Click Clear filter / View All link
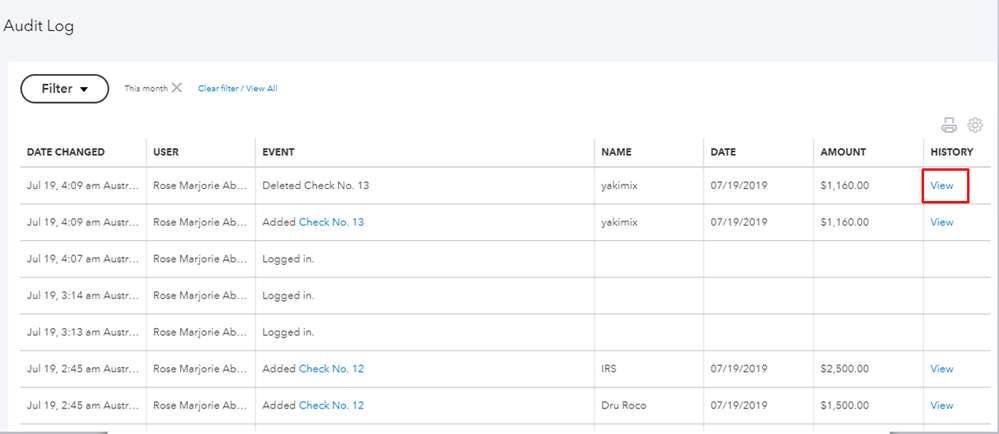This screenshot has width=999, height=434. [x=237, y=89]
